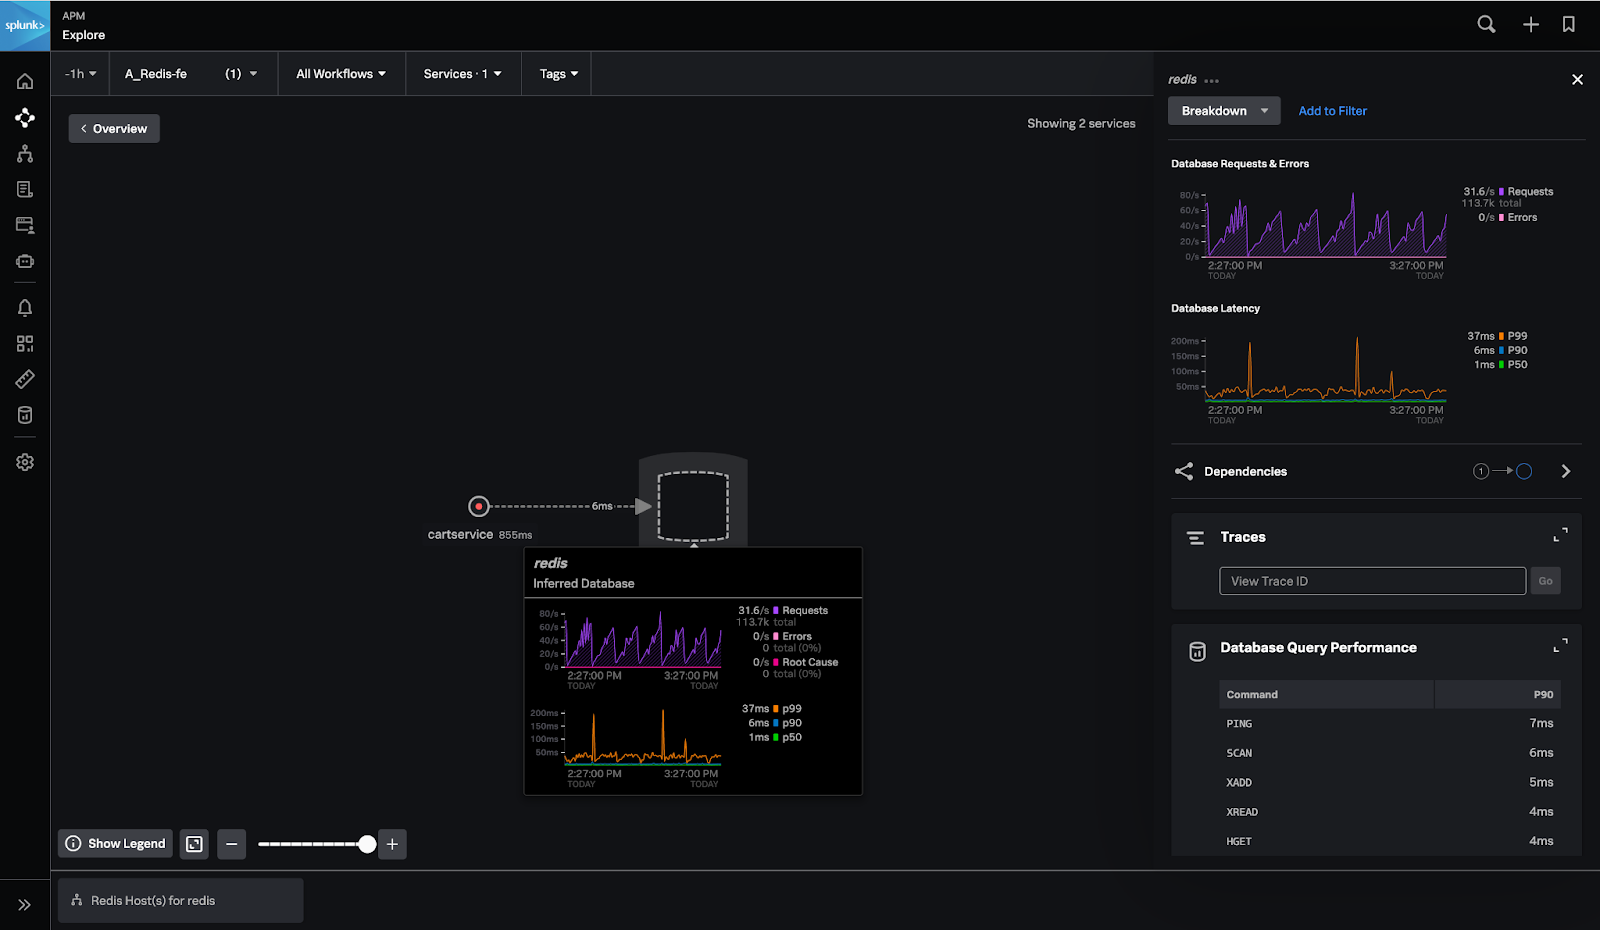Open the Splunk home icon in sidebar
Image resolution: width=1600 pixels, height=930 pixels.
(25, 81)
